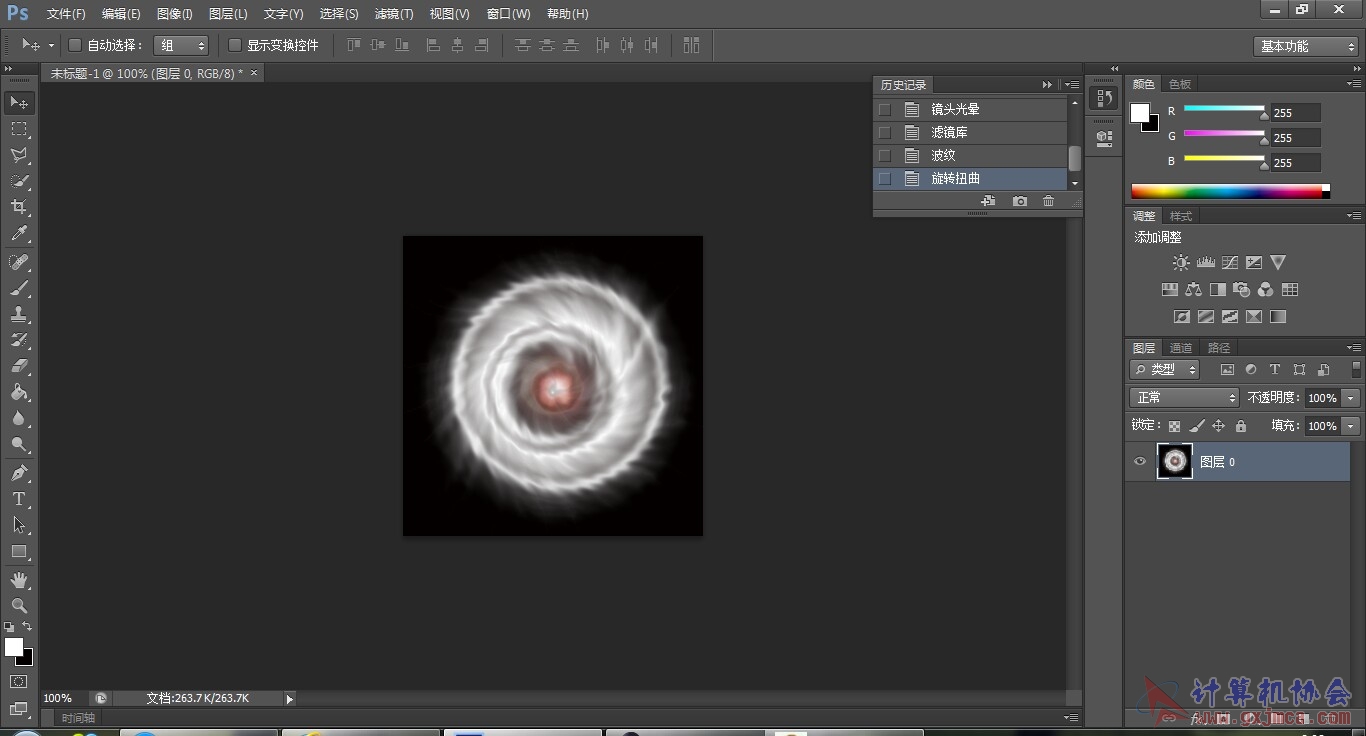Select the History Brush tool
The image size is (1366, 736).
point(19,340)
